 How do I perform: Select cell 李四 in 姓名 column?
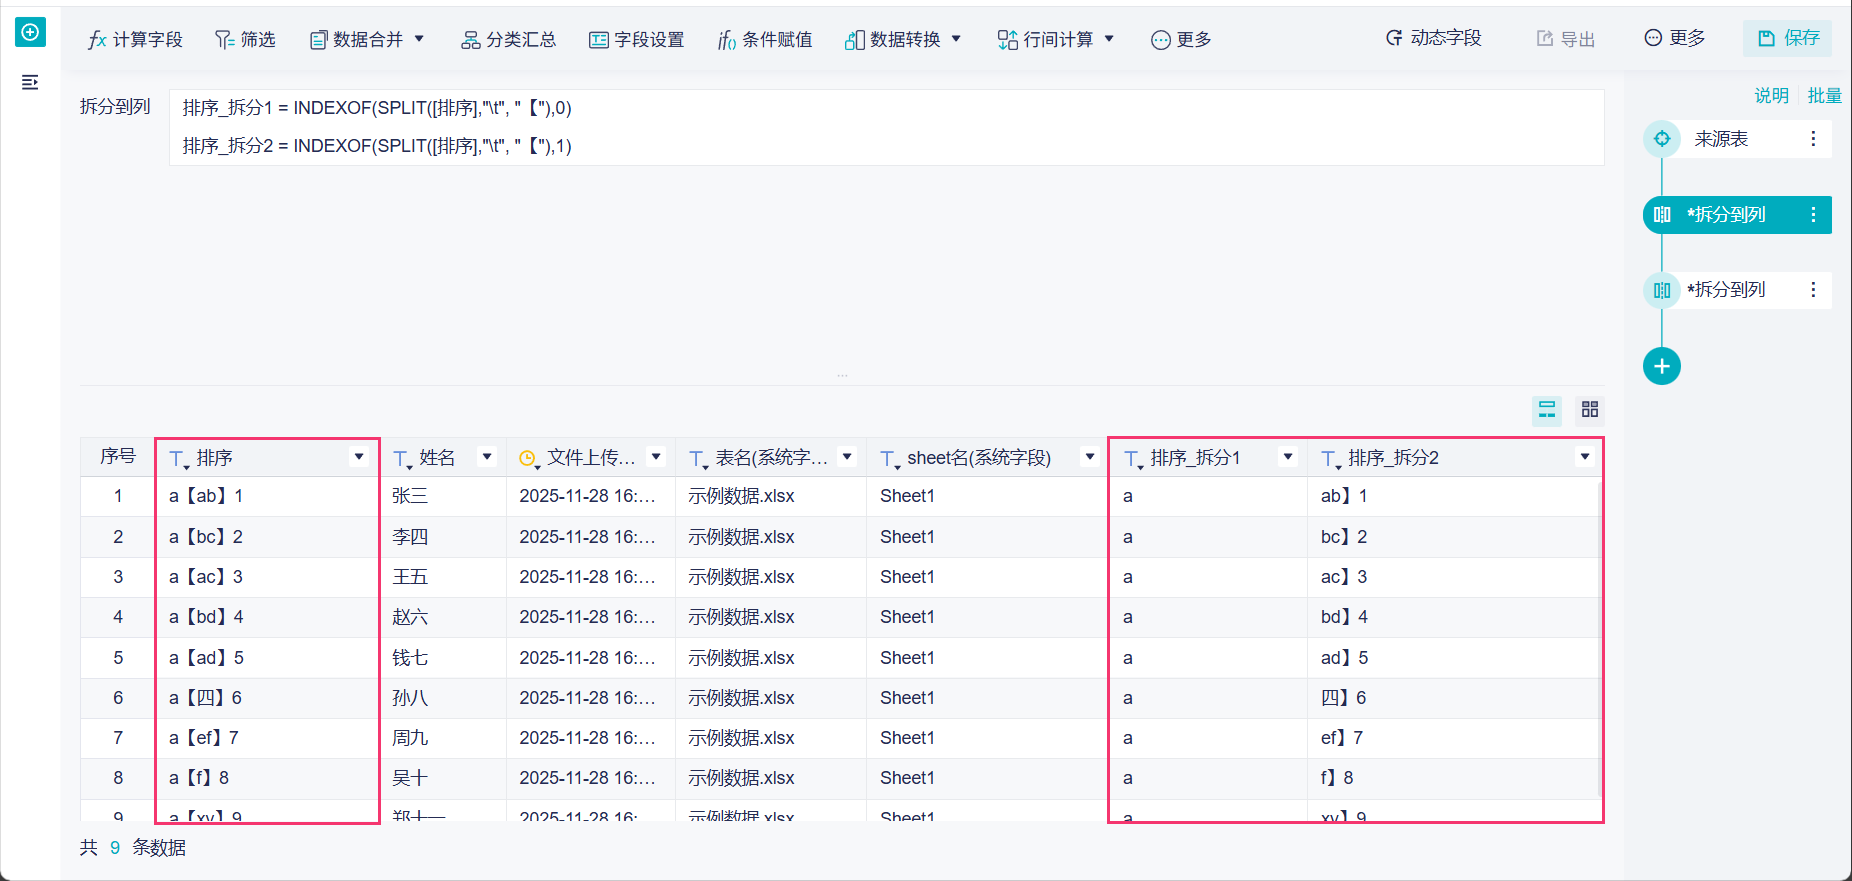(x=443, y=537)
